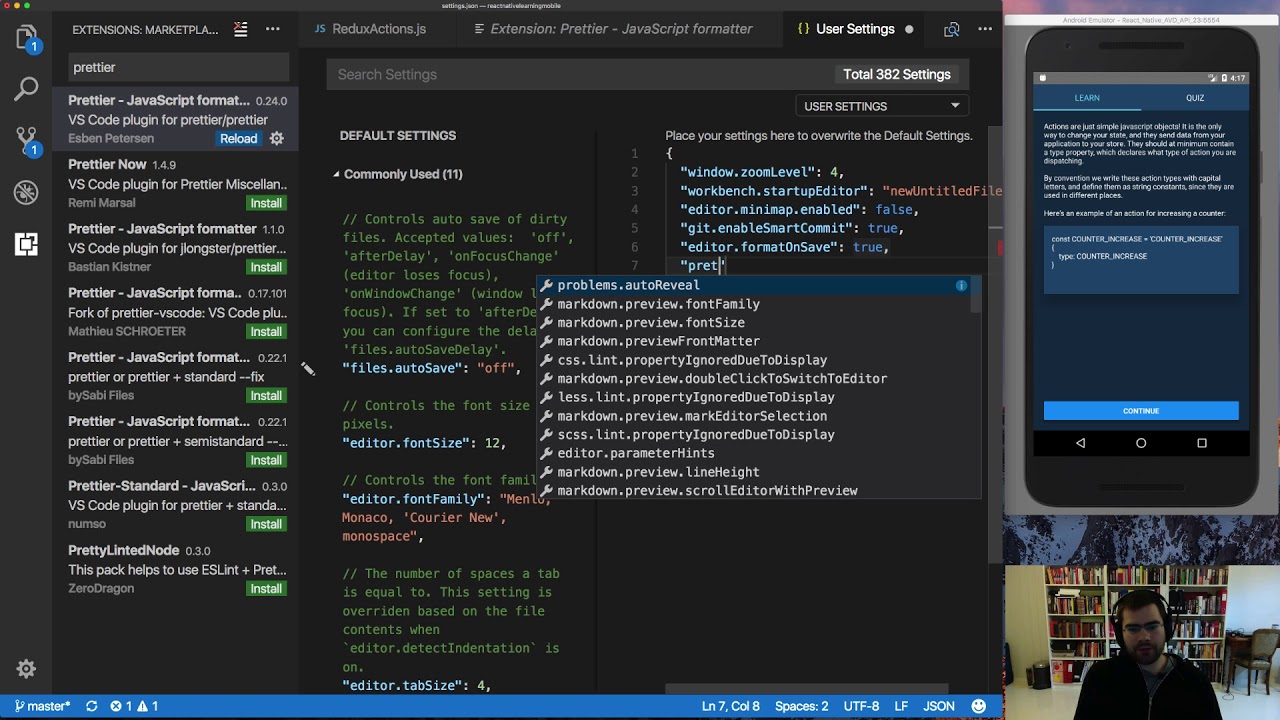This screenshot has width=1280, height=720.
Task: Click info icon in autocomplete suggestion list
Action: [961, 285]
